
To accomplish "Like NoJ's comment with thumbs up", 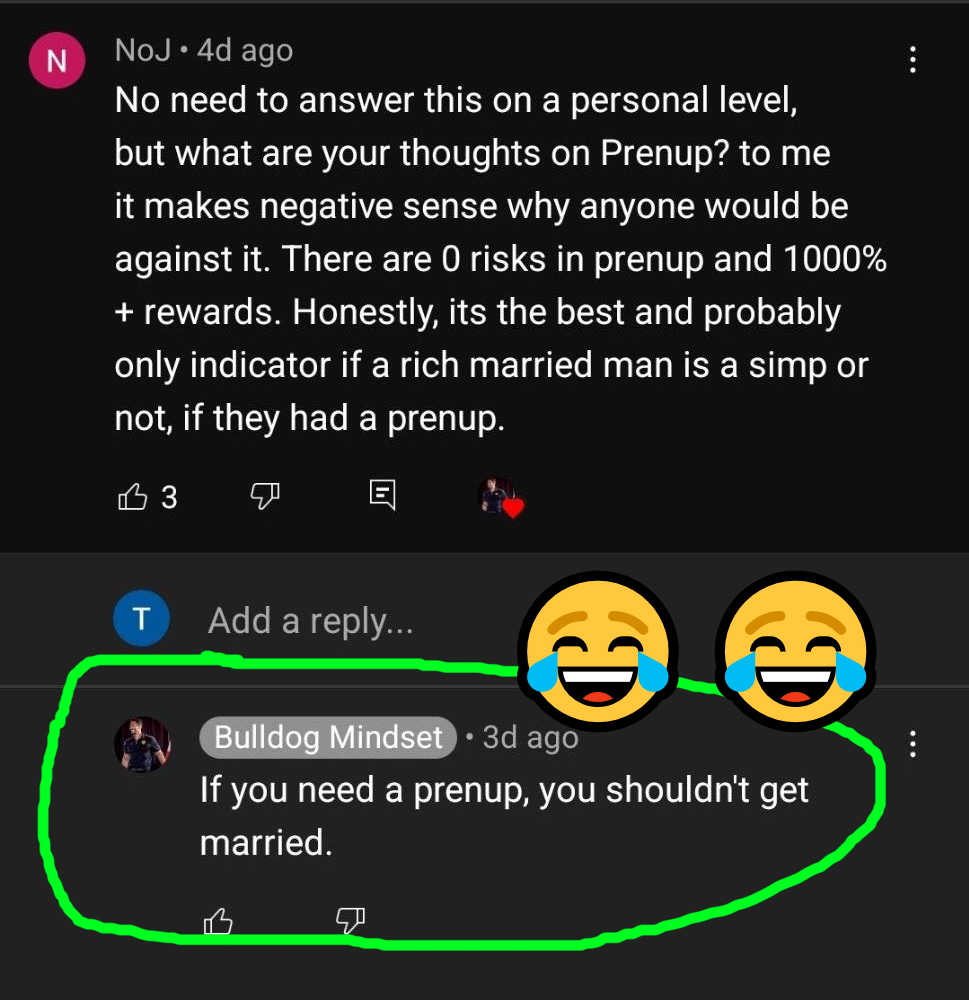I will click(x=133, y=496).
